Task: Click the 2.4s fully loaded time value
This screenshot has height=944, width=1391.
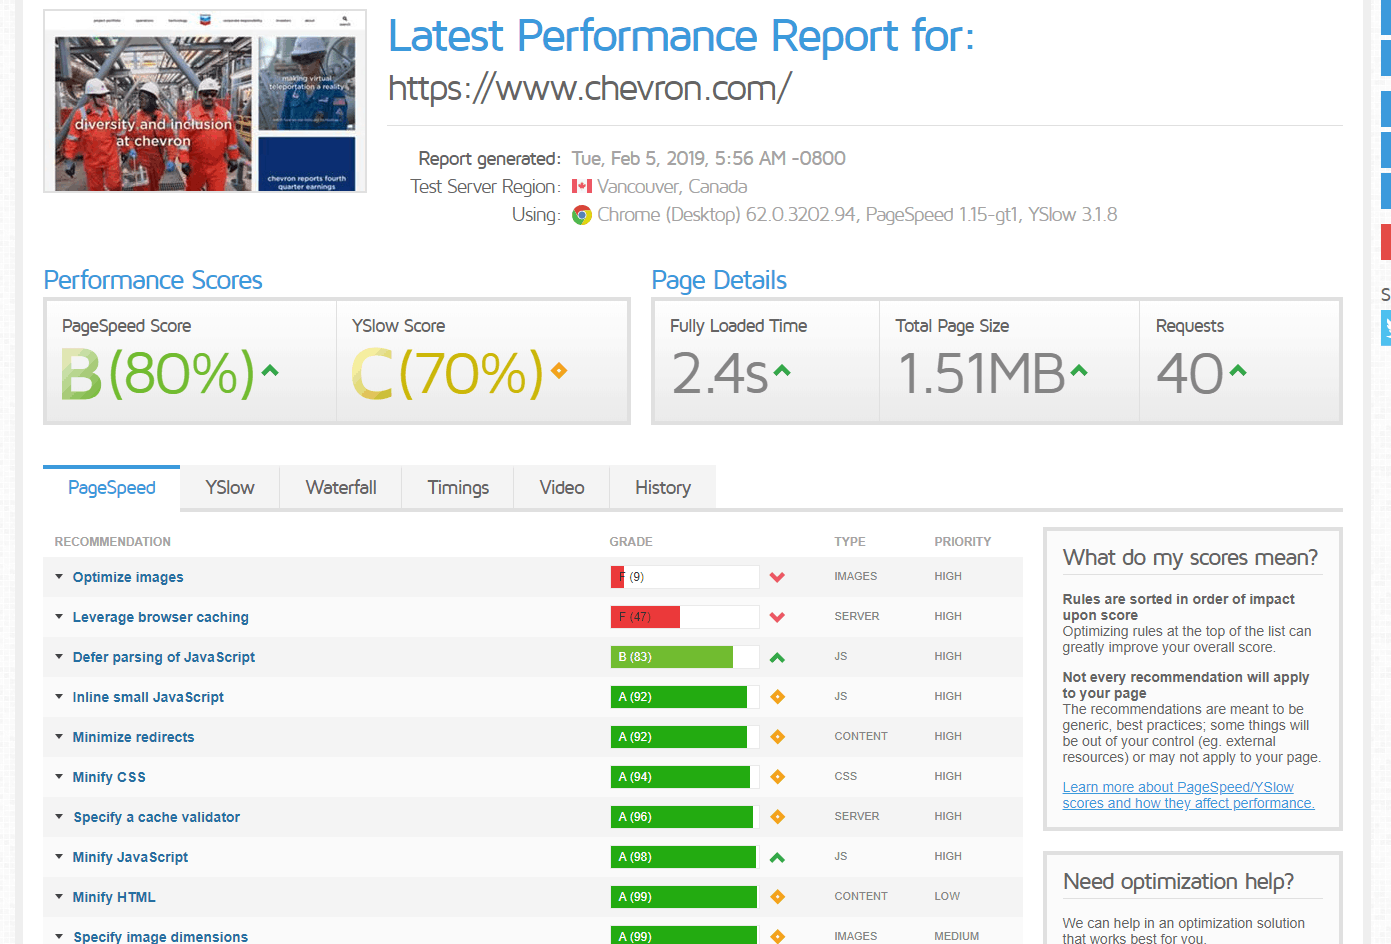Action: (720, 374)
